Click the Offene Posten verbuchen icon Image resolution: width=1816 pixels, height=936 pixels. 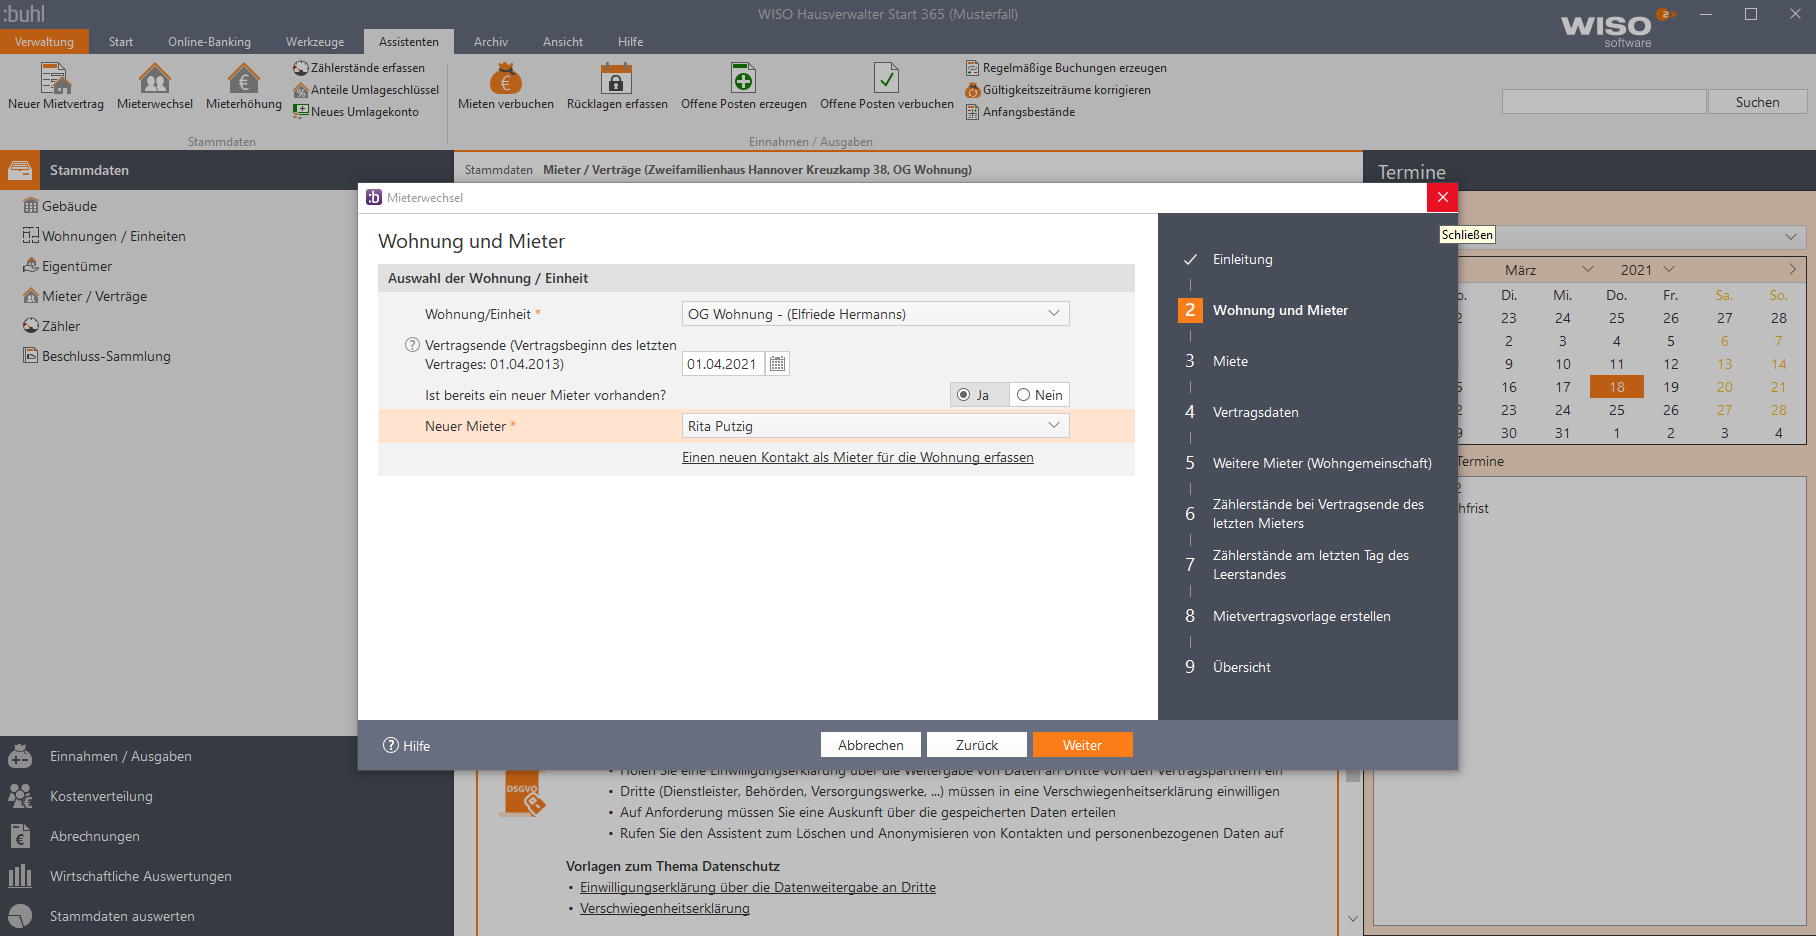point(886,79)
